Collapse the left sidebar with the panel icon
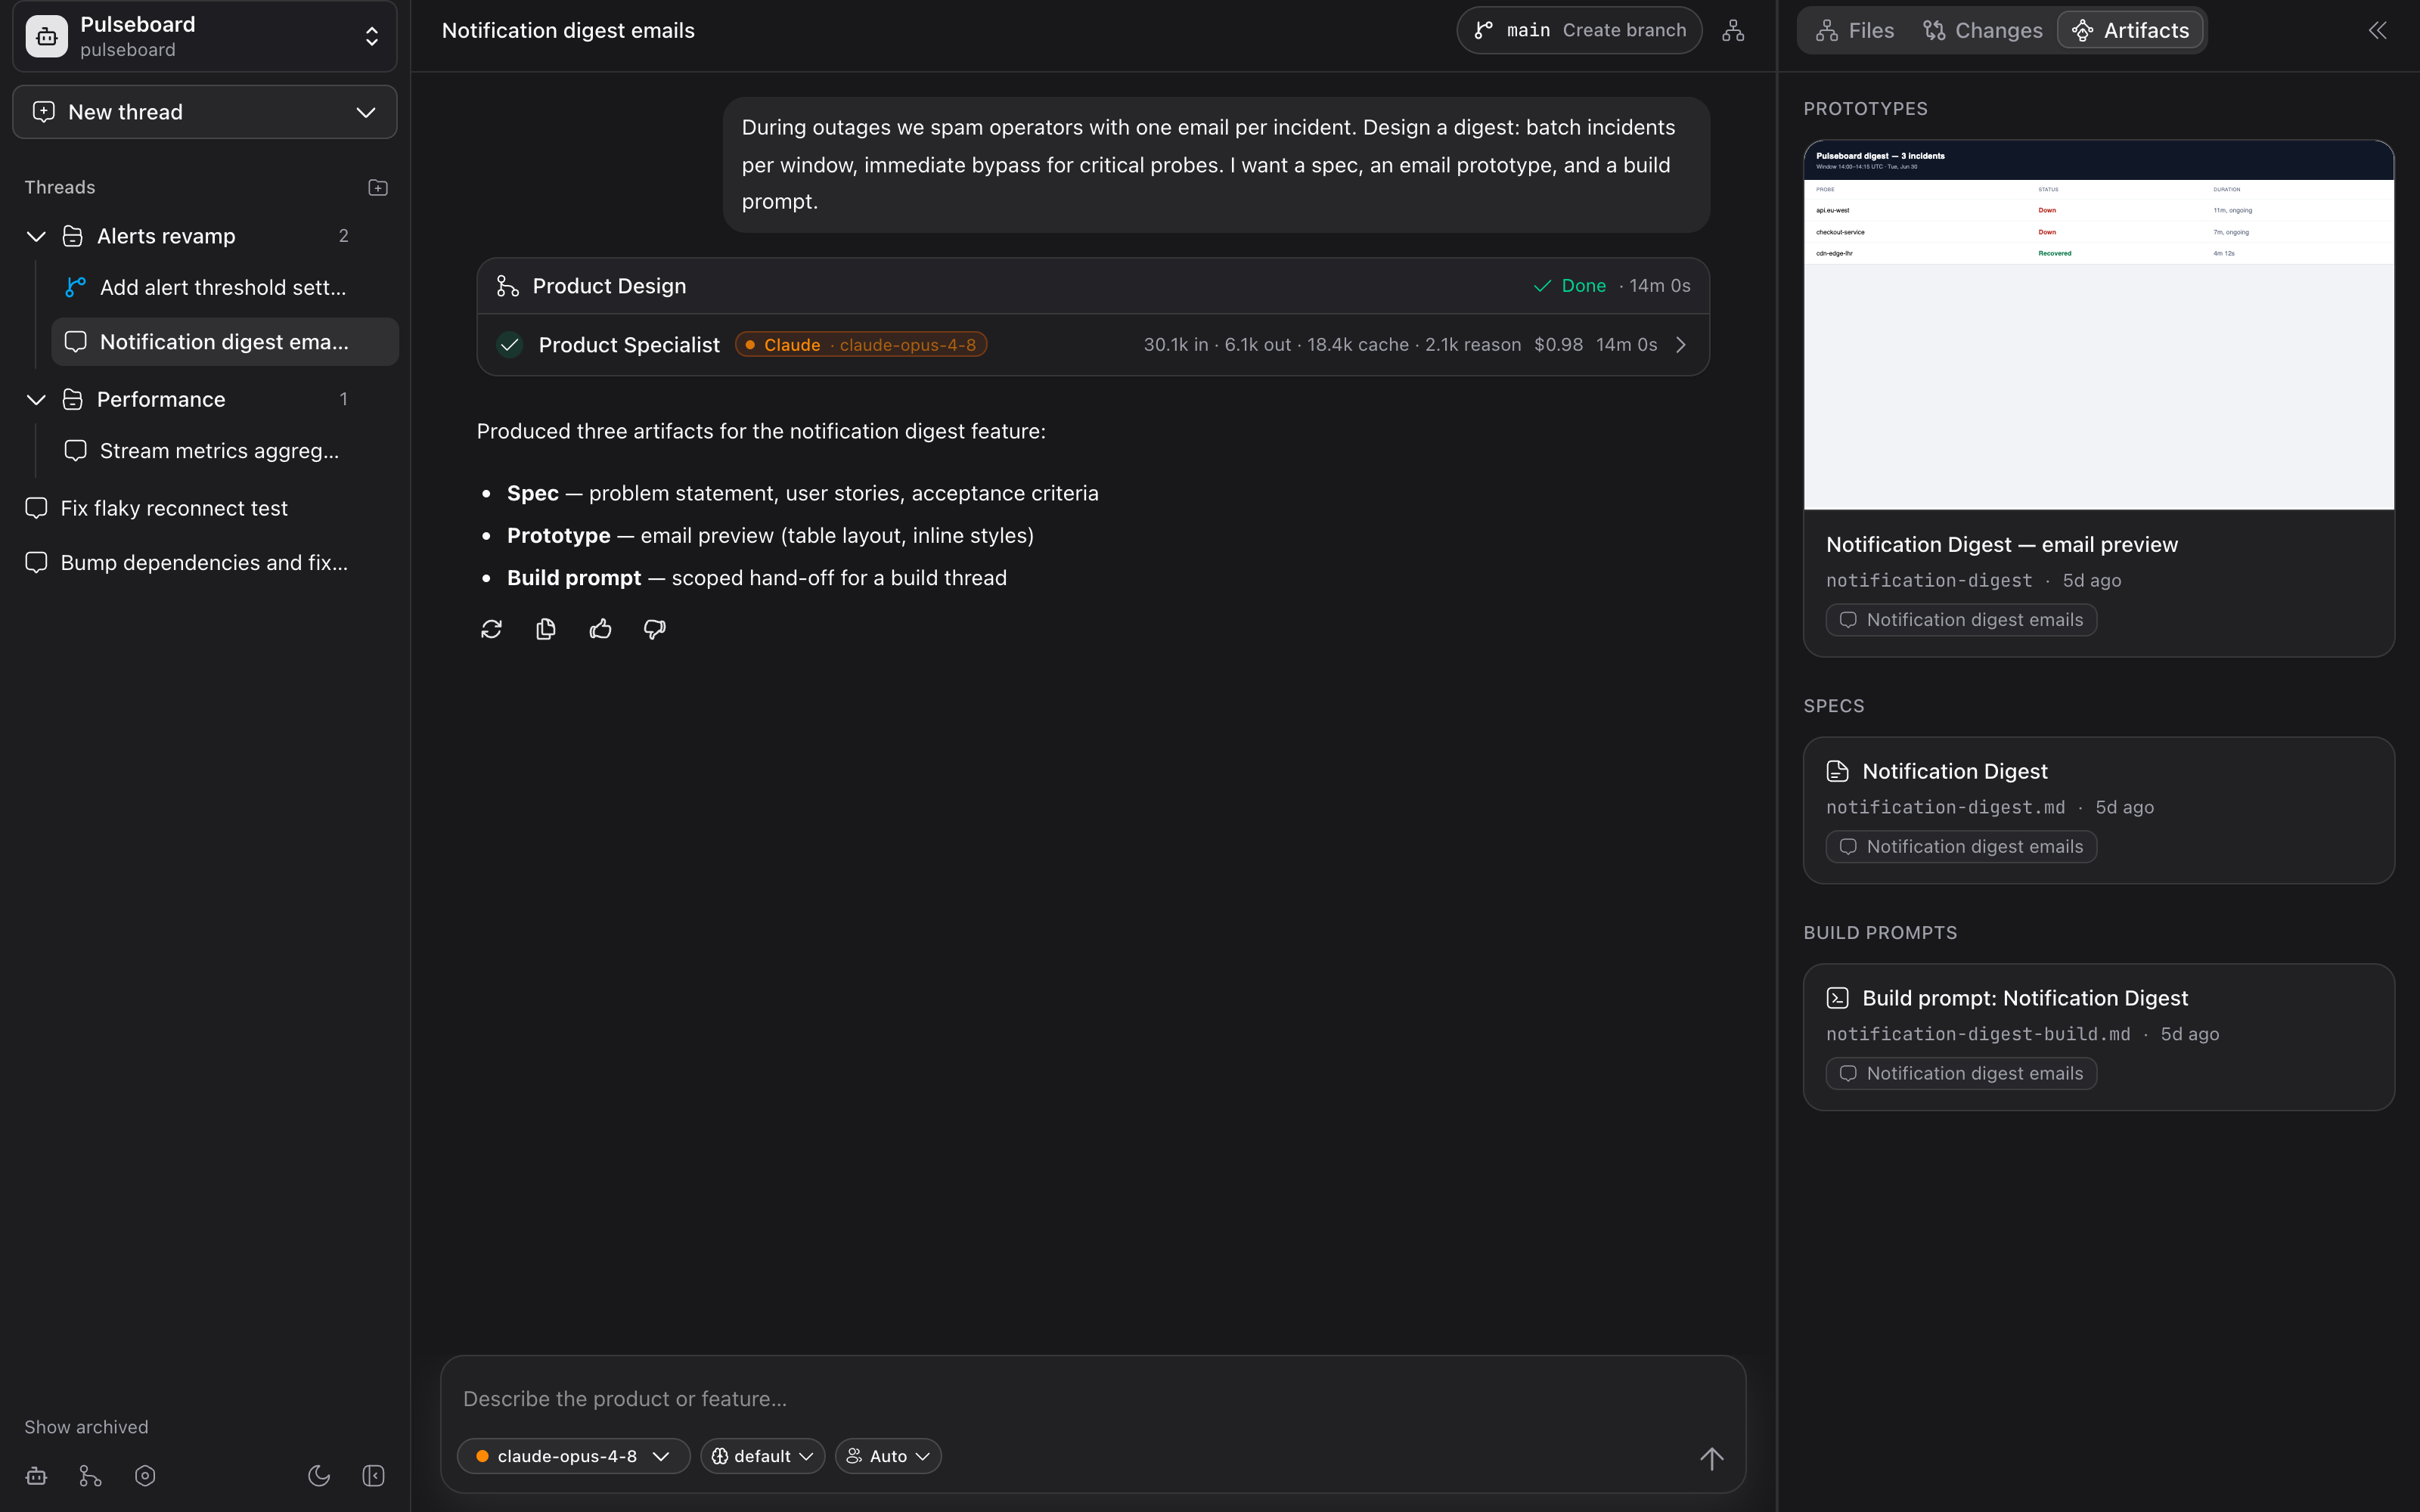This screenshot has height=1512, width=2420. (x=373, y=1476)
